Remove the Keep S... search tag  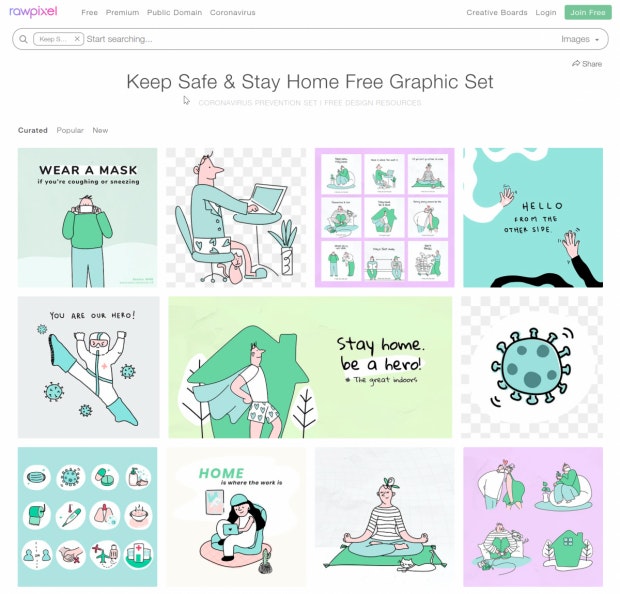(x=77, y=39)
